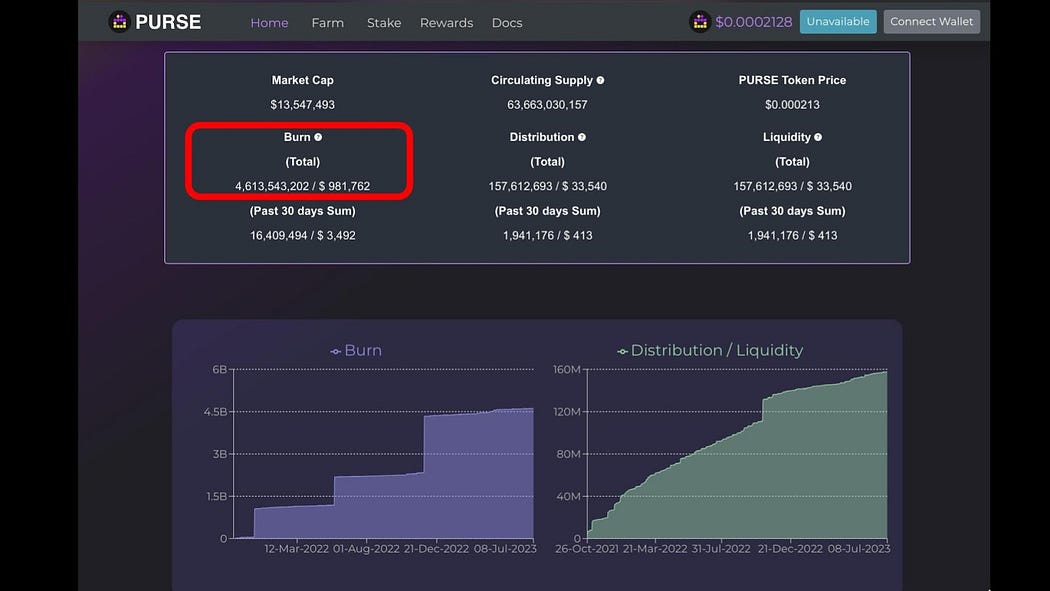The height and width of the screenshot is (591, 1050).
Task: Click the PURSE logo icon
Action: [119, 22]
